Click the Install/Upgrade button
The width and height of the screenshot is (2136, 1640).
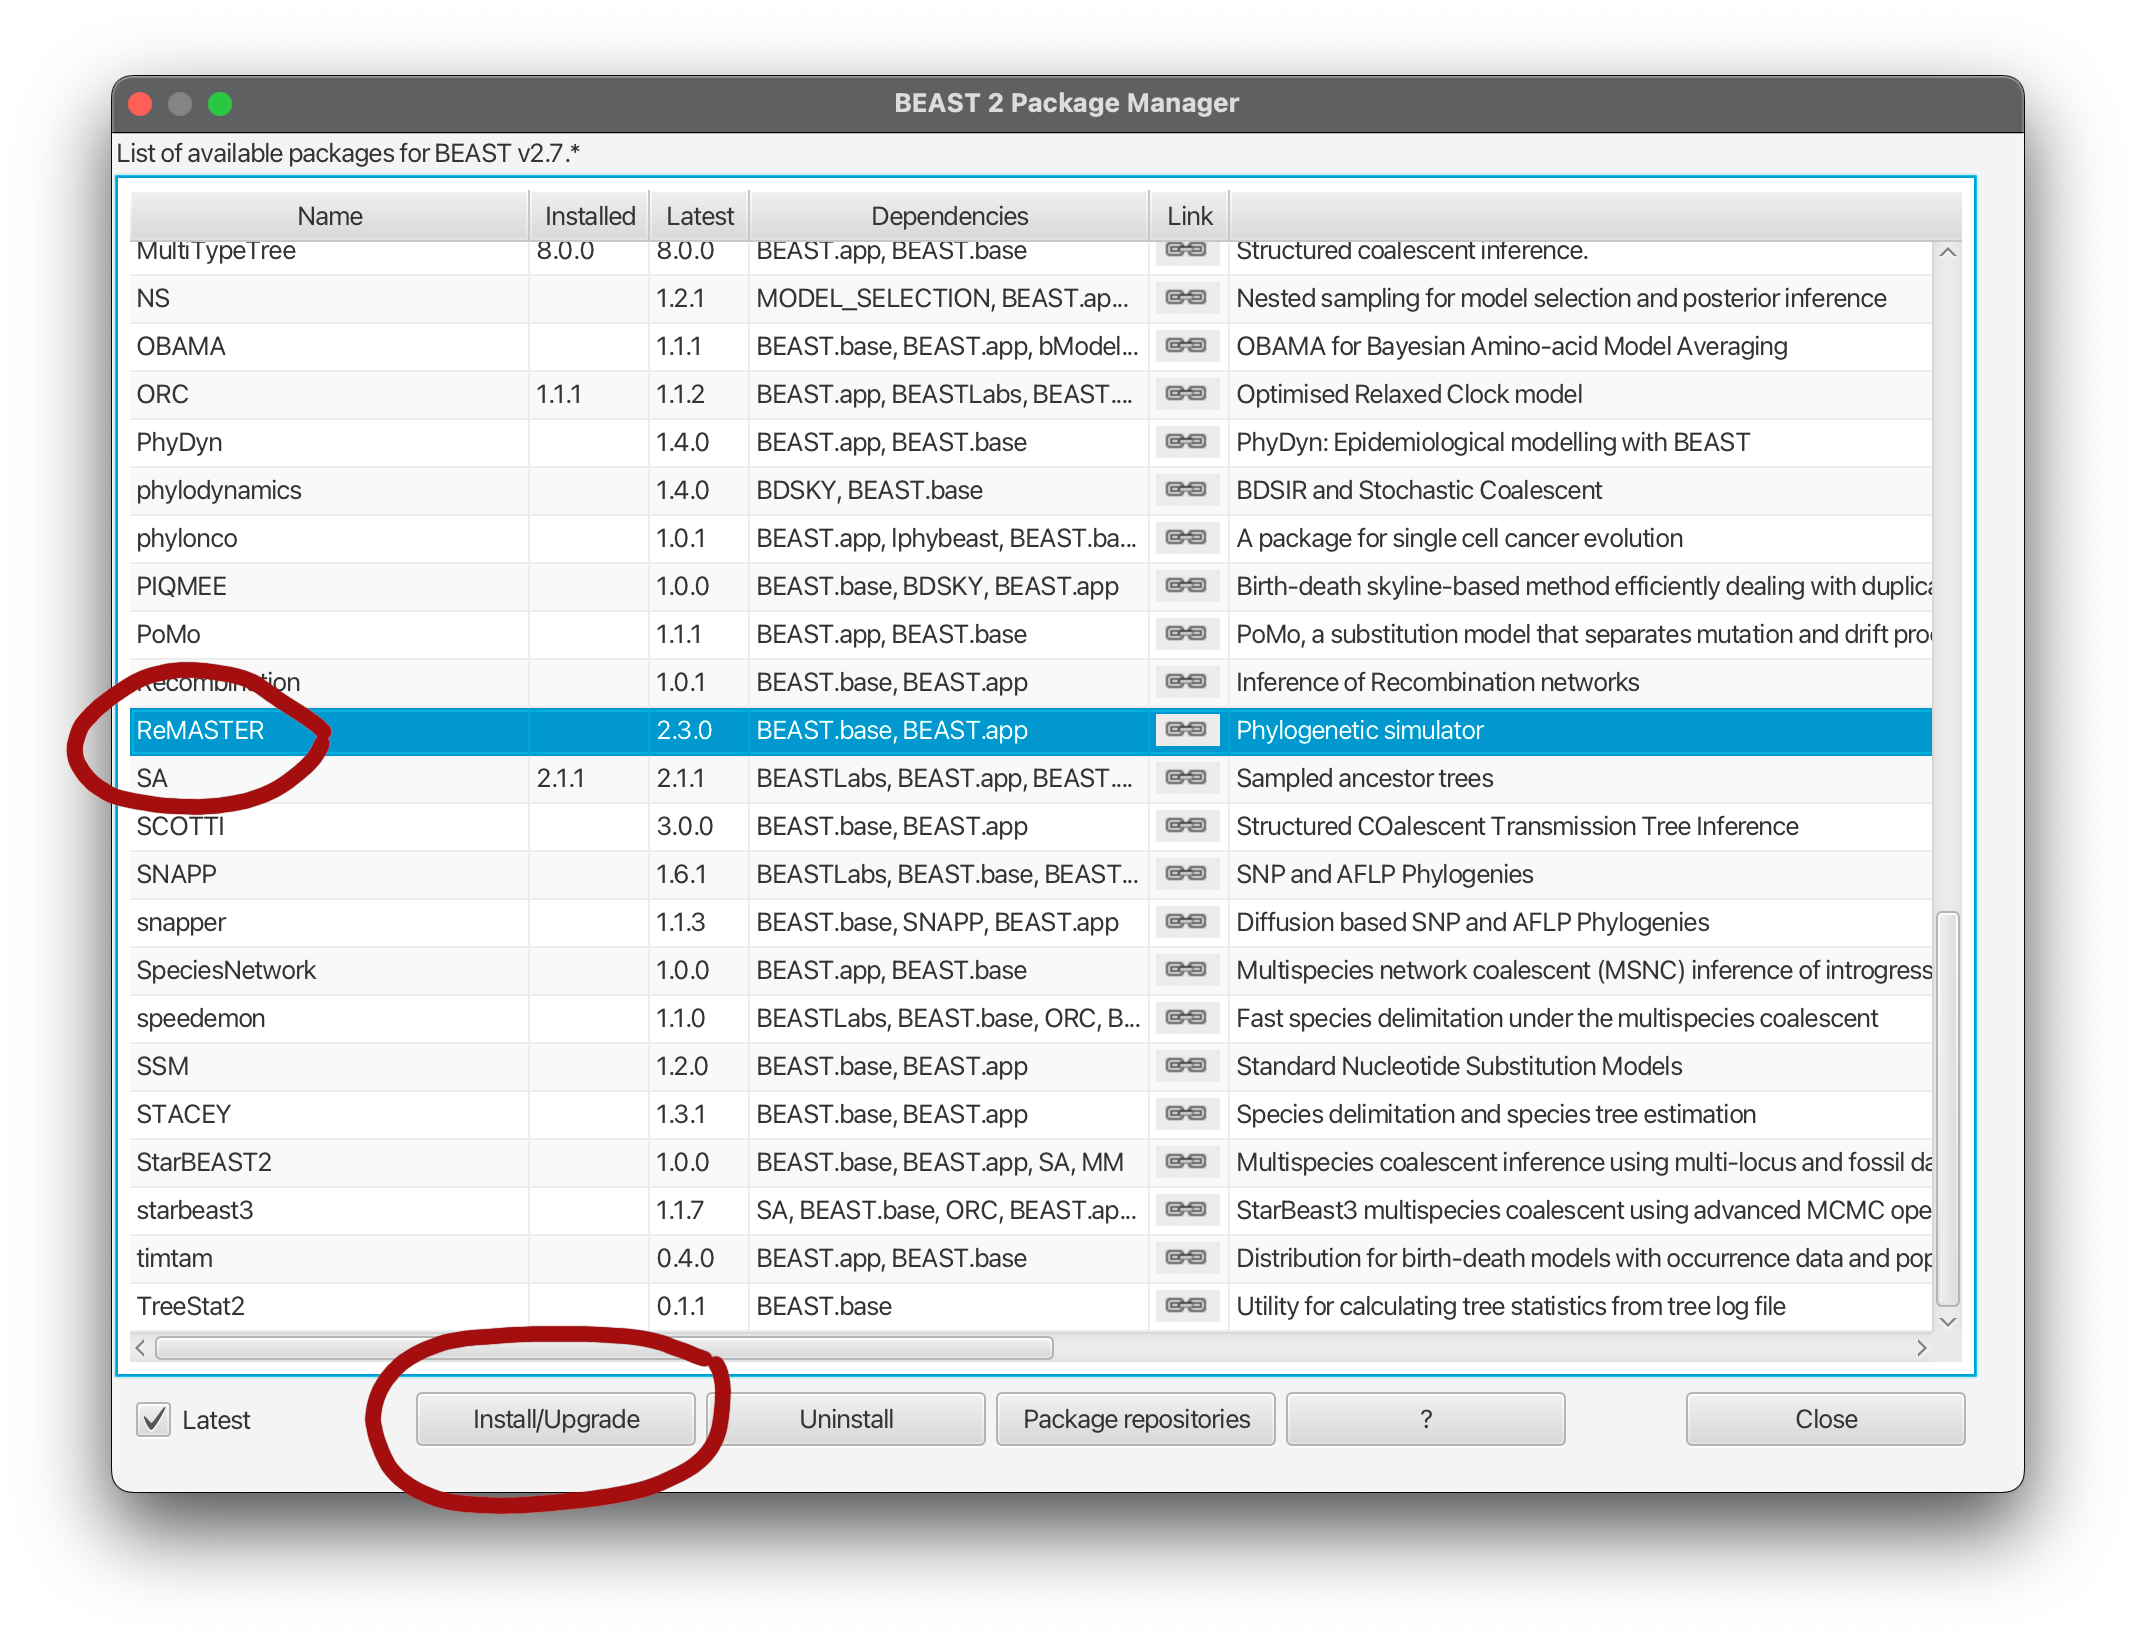coord(556,1419)
